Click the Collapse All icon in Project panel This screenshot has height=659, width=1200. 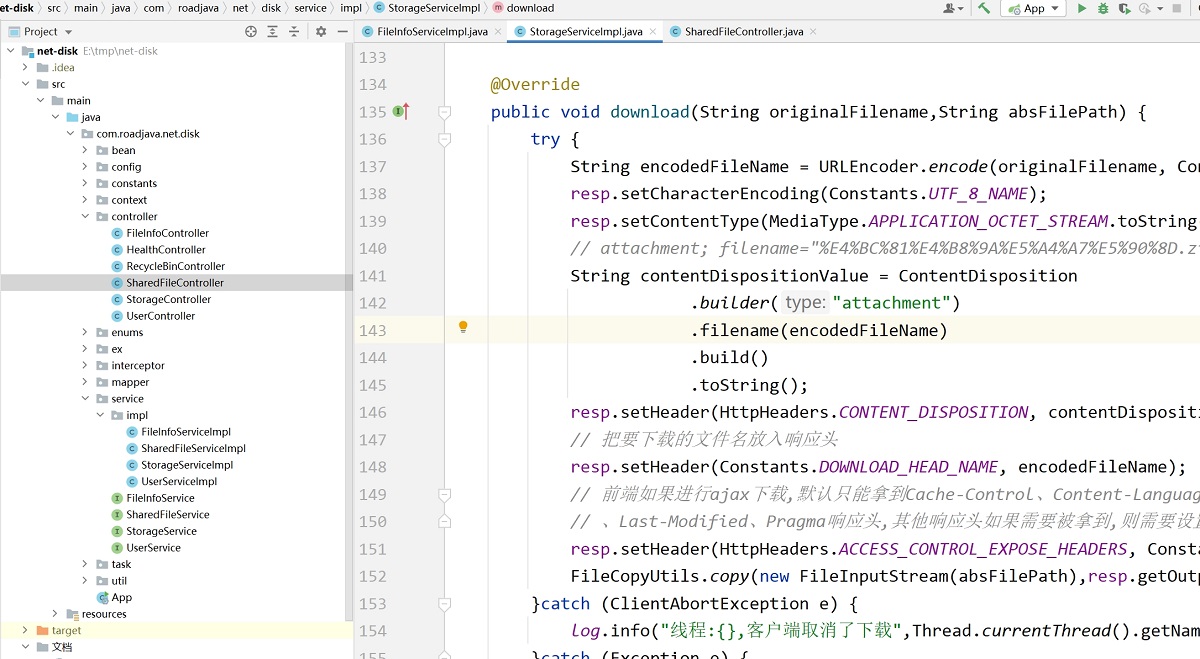click(x=295, y=31)
